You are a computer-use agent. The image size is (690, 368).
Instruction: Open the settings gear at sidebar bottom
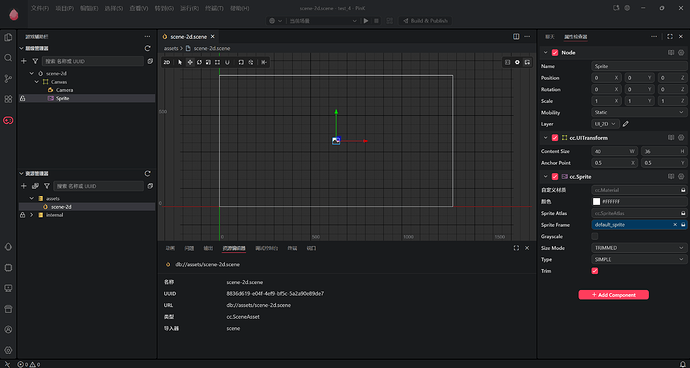8,350
